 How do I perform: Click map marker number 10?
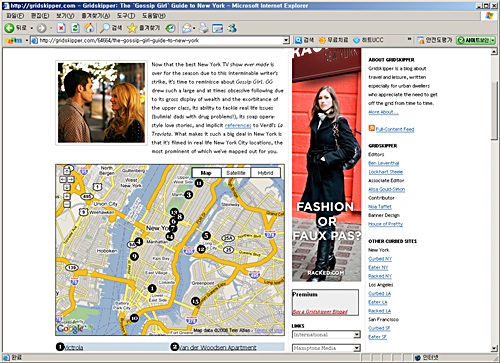click(x=134, y=318)
